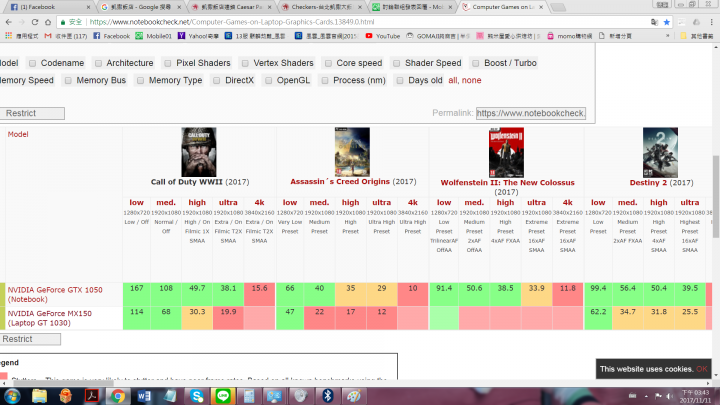Reload the page with refresh icon

click(x=35, y=22)
